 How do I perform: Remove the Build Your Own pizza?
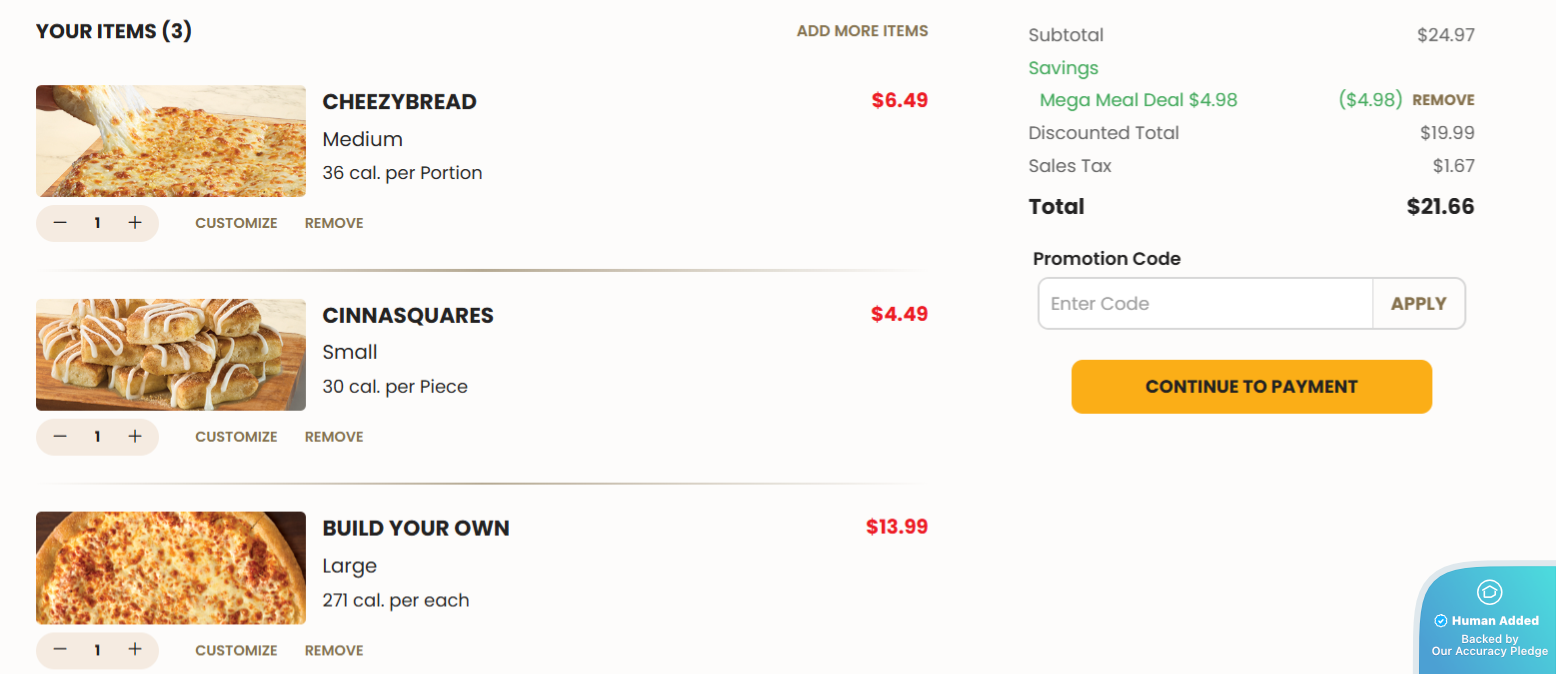[x=333, y=650]
